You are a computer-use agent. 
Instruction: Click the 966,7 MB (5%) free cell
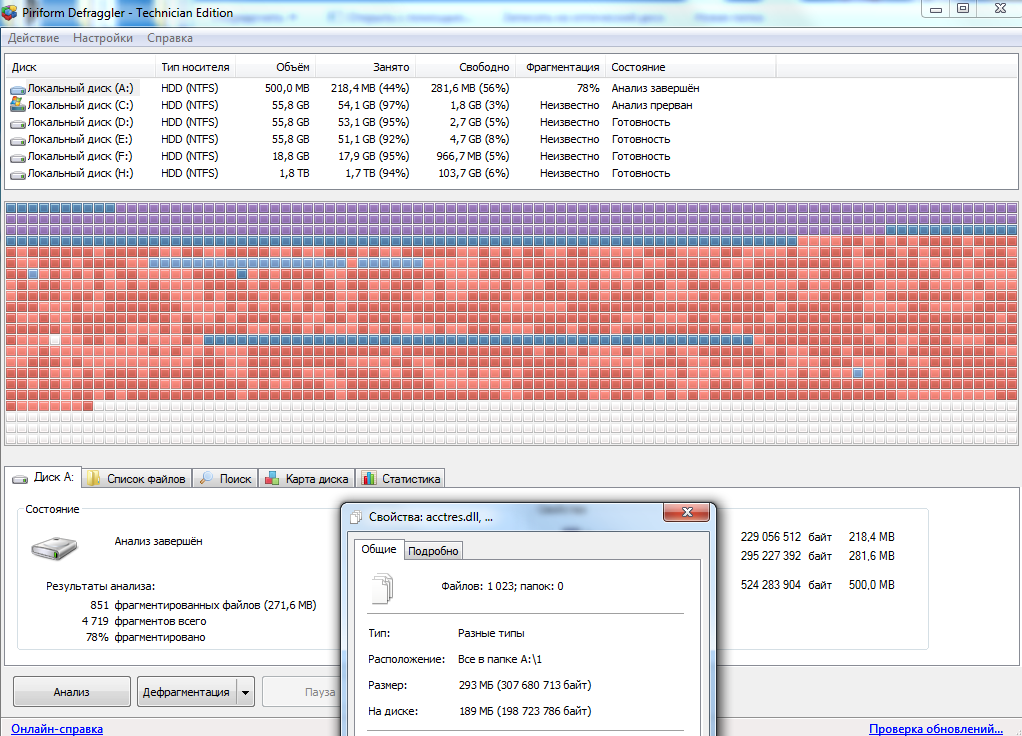point(473,156)
